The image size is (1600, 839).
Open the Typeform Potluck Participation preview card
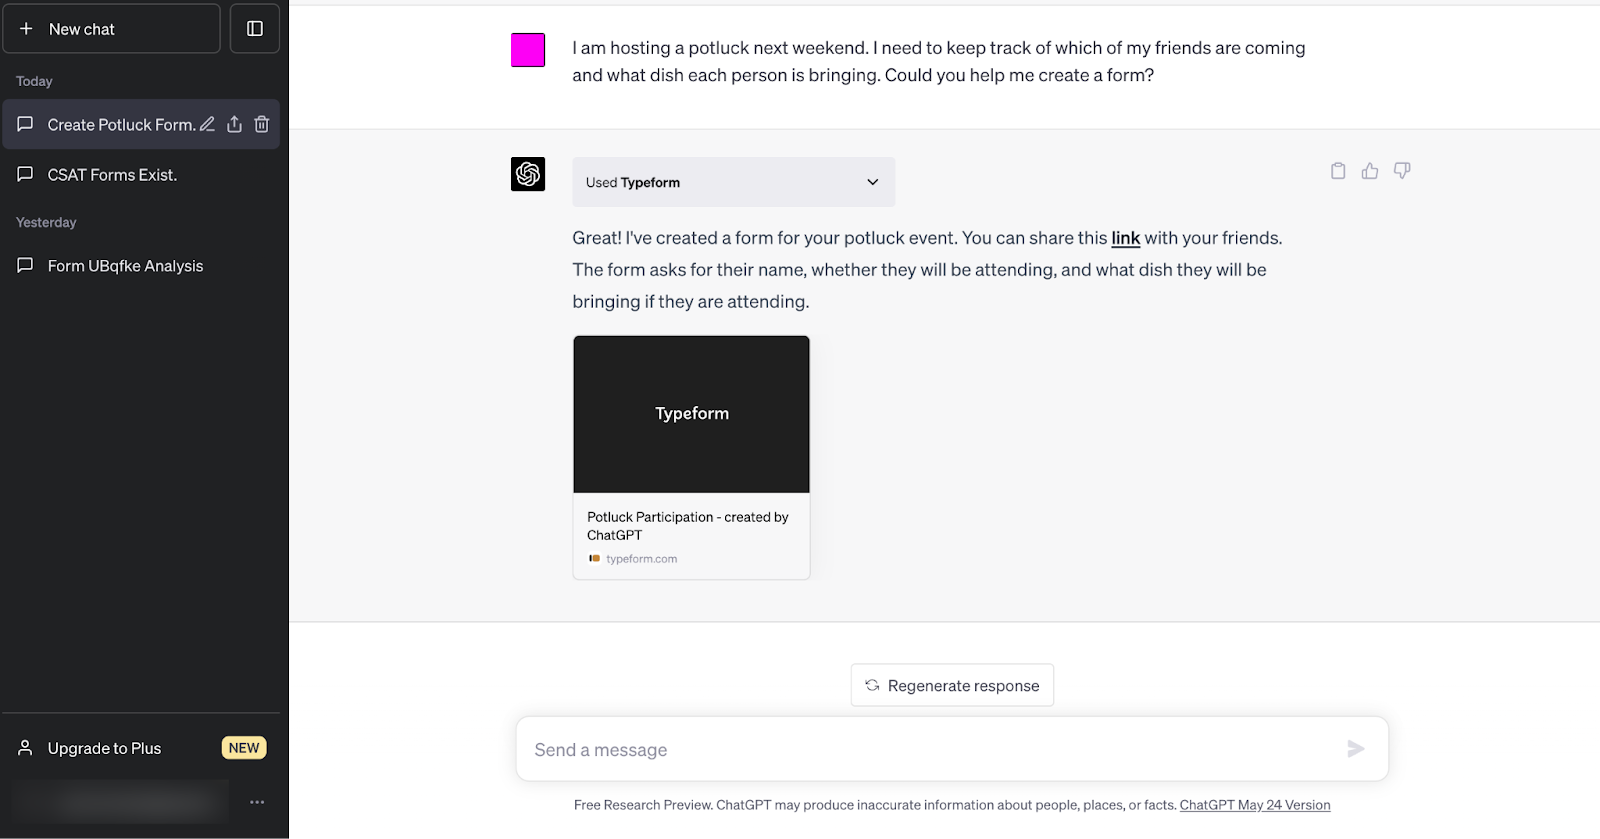(691, 457)
